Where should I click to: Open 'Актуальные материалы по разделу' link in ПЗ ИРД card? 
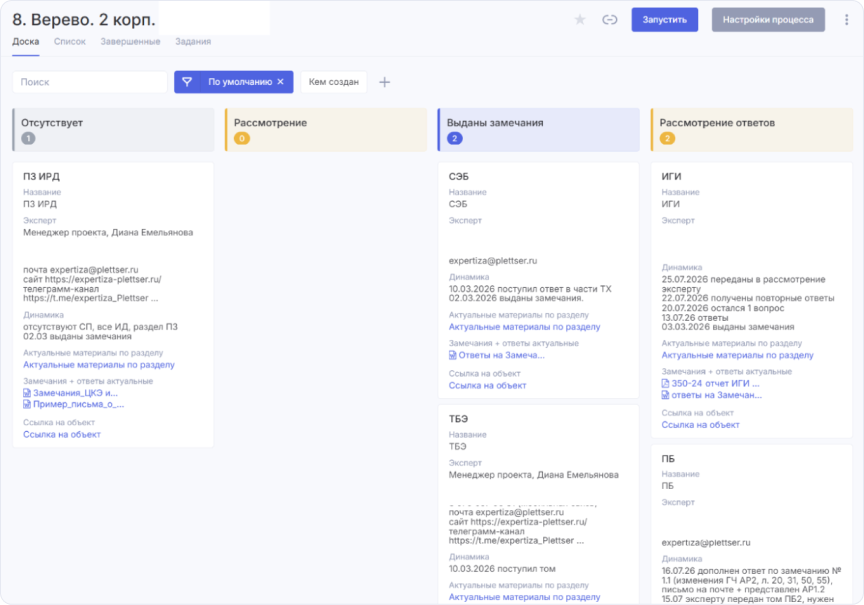tap(99, 365)
